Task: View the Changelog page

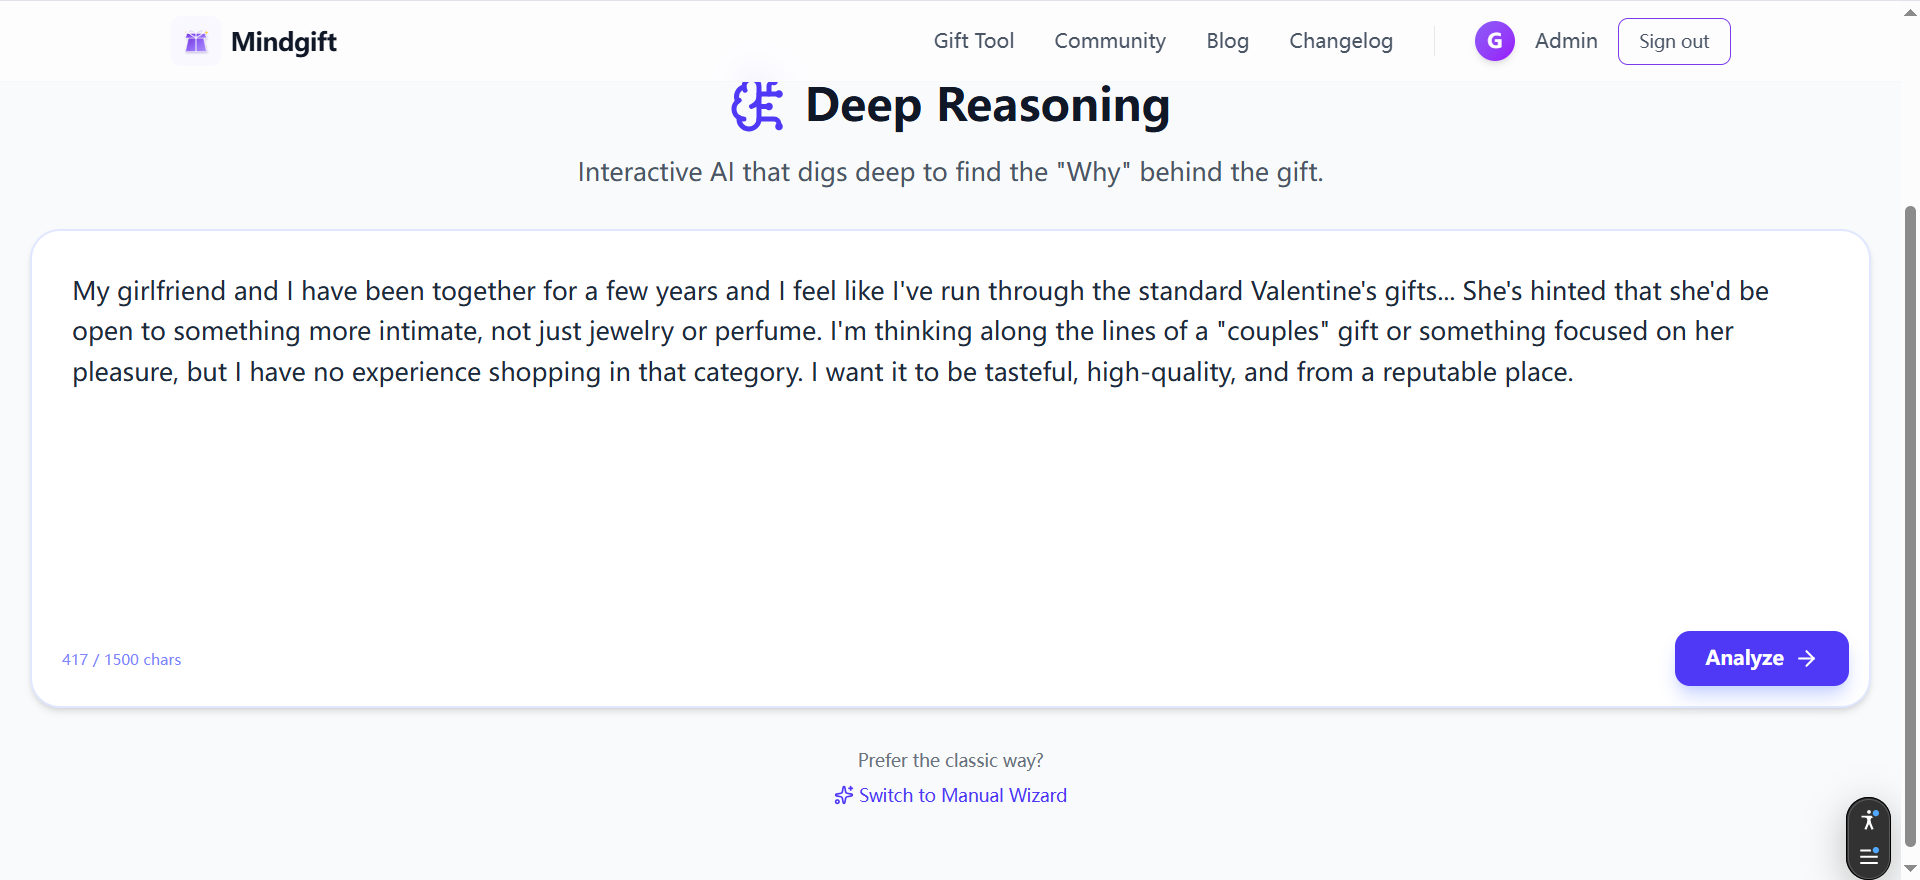Action: coord(1340,41)
